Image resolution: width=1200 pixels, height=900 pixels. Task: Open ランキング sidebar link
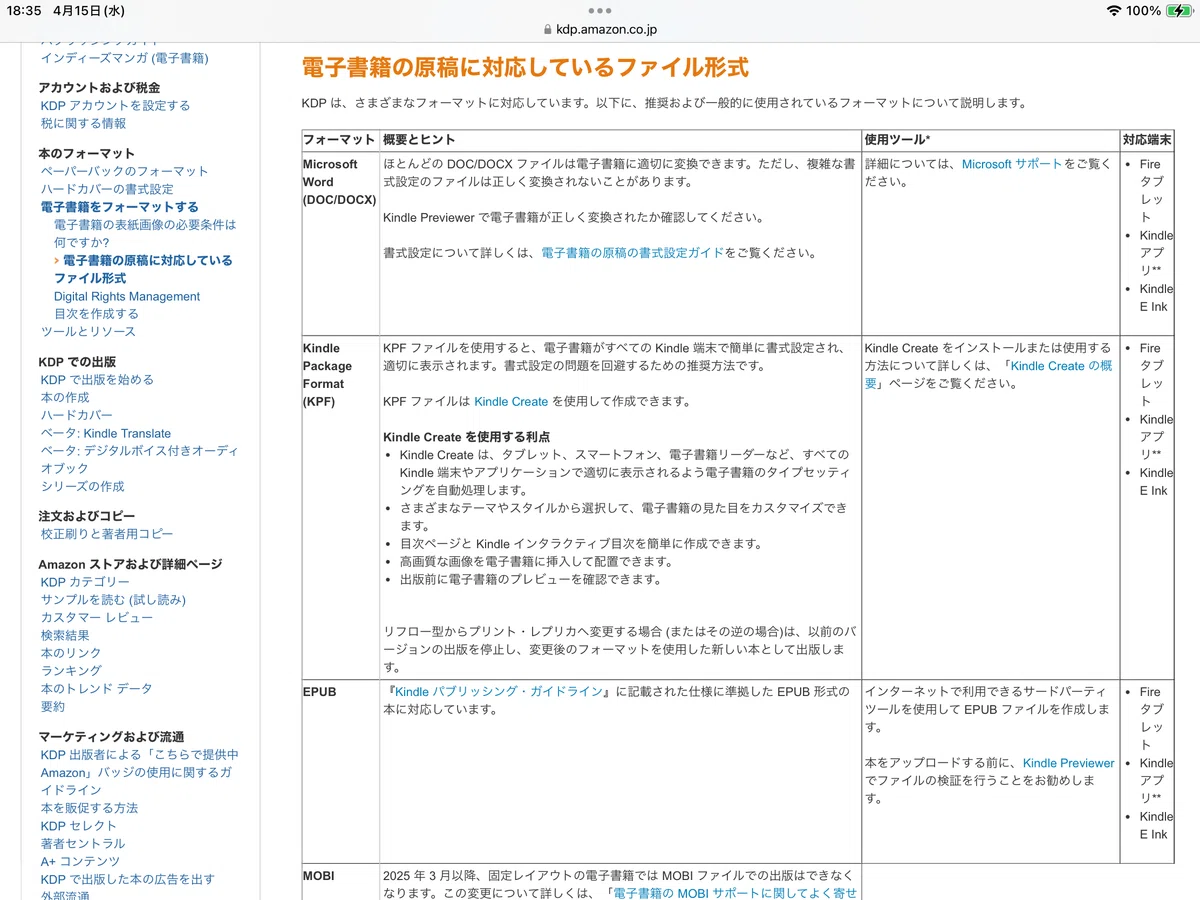coord(71,670)
